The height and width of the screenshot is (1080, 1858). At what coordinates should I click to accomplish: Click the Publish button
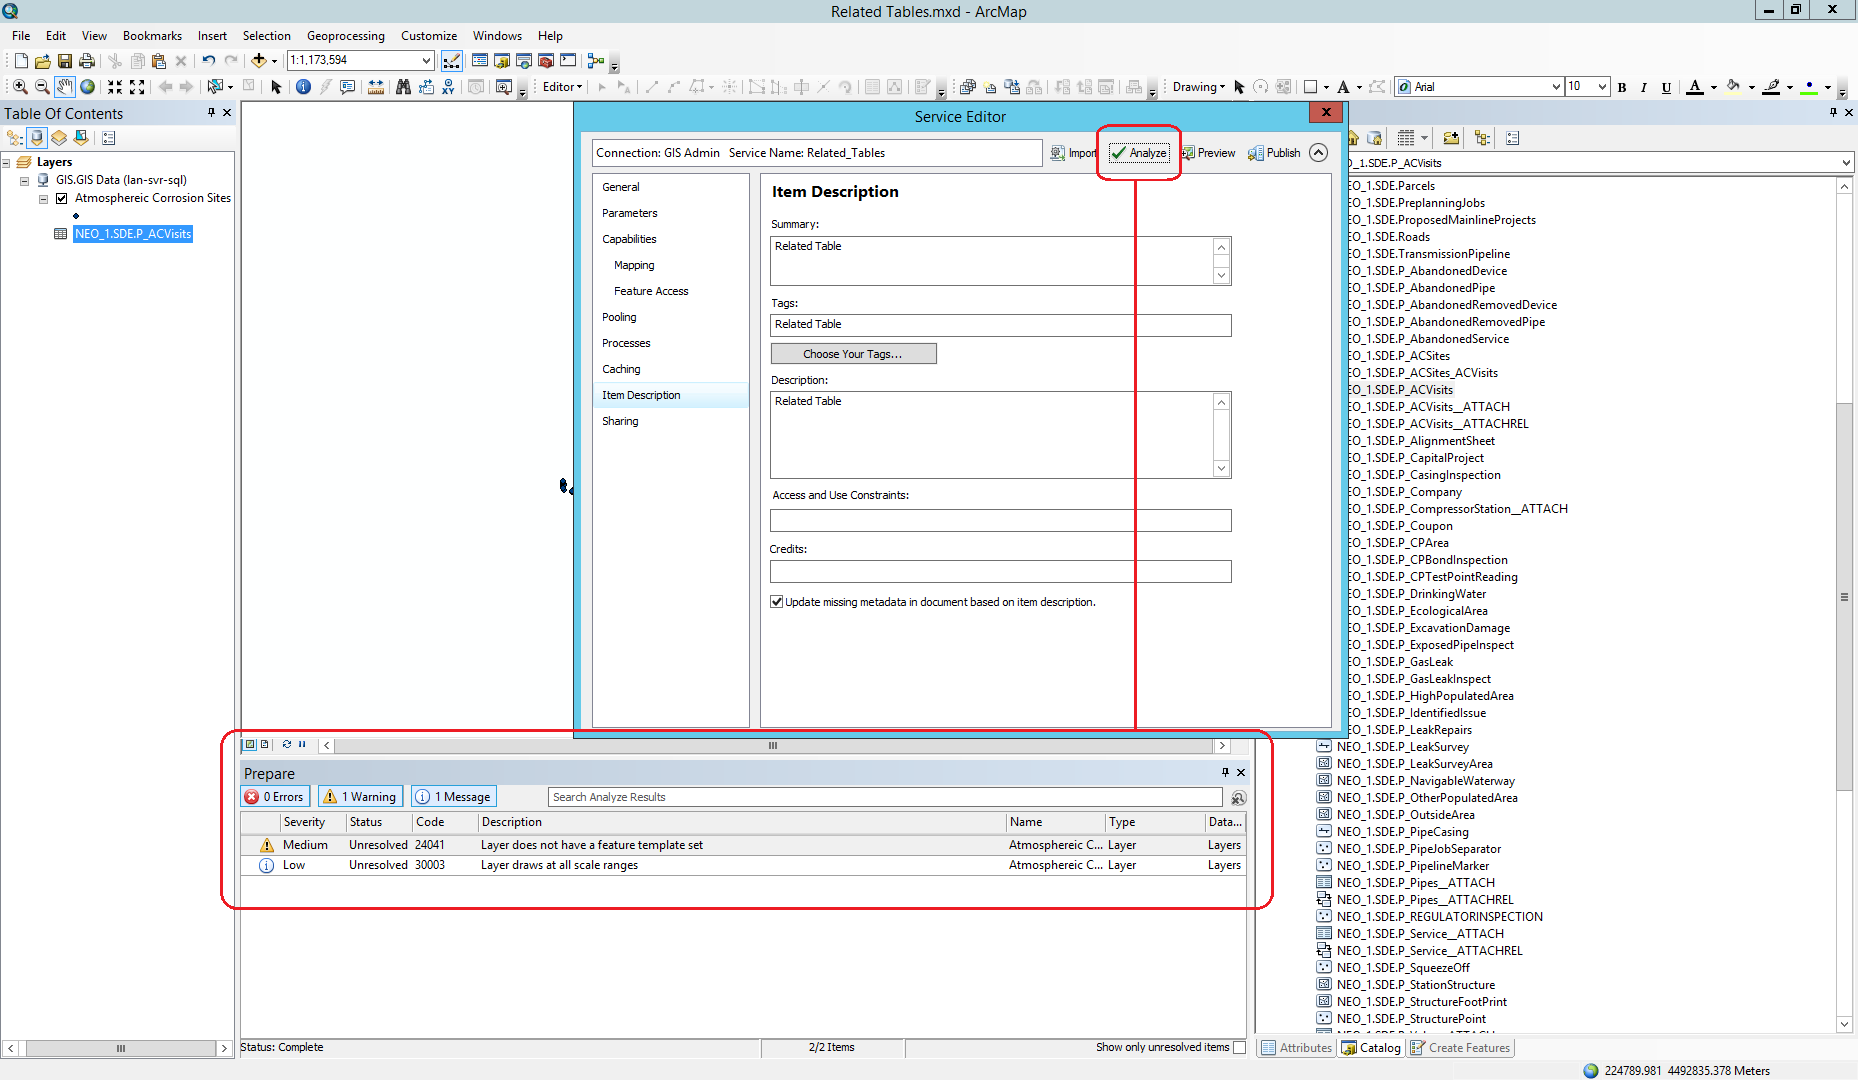pos(1274,153)
